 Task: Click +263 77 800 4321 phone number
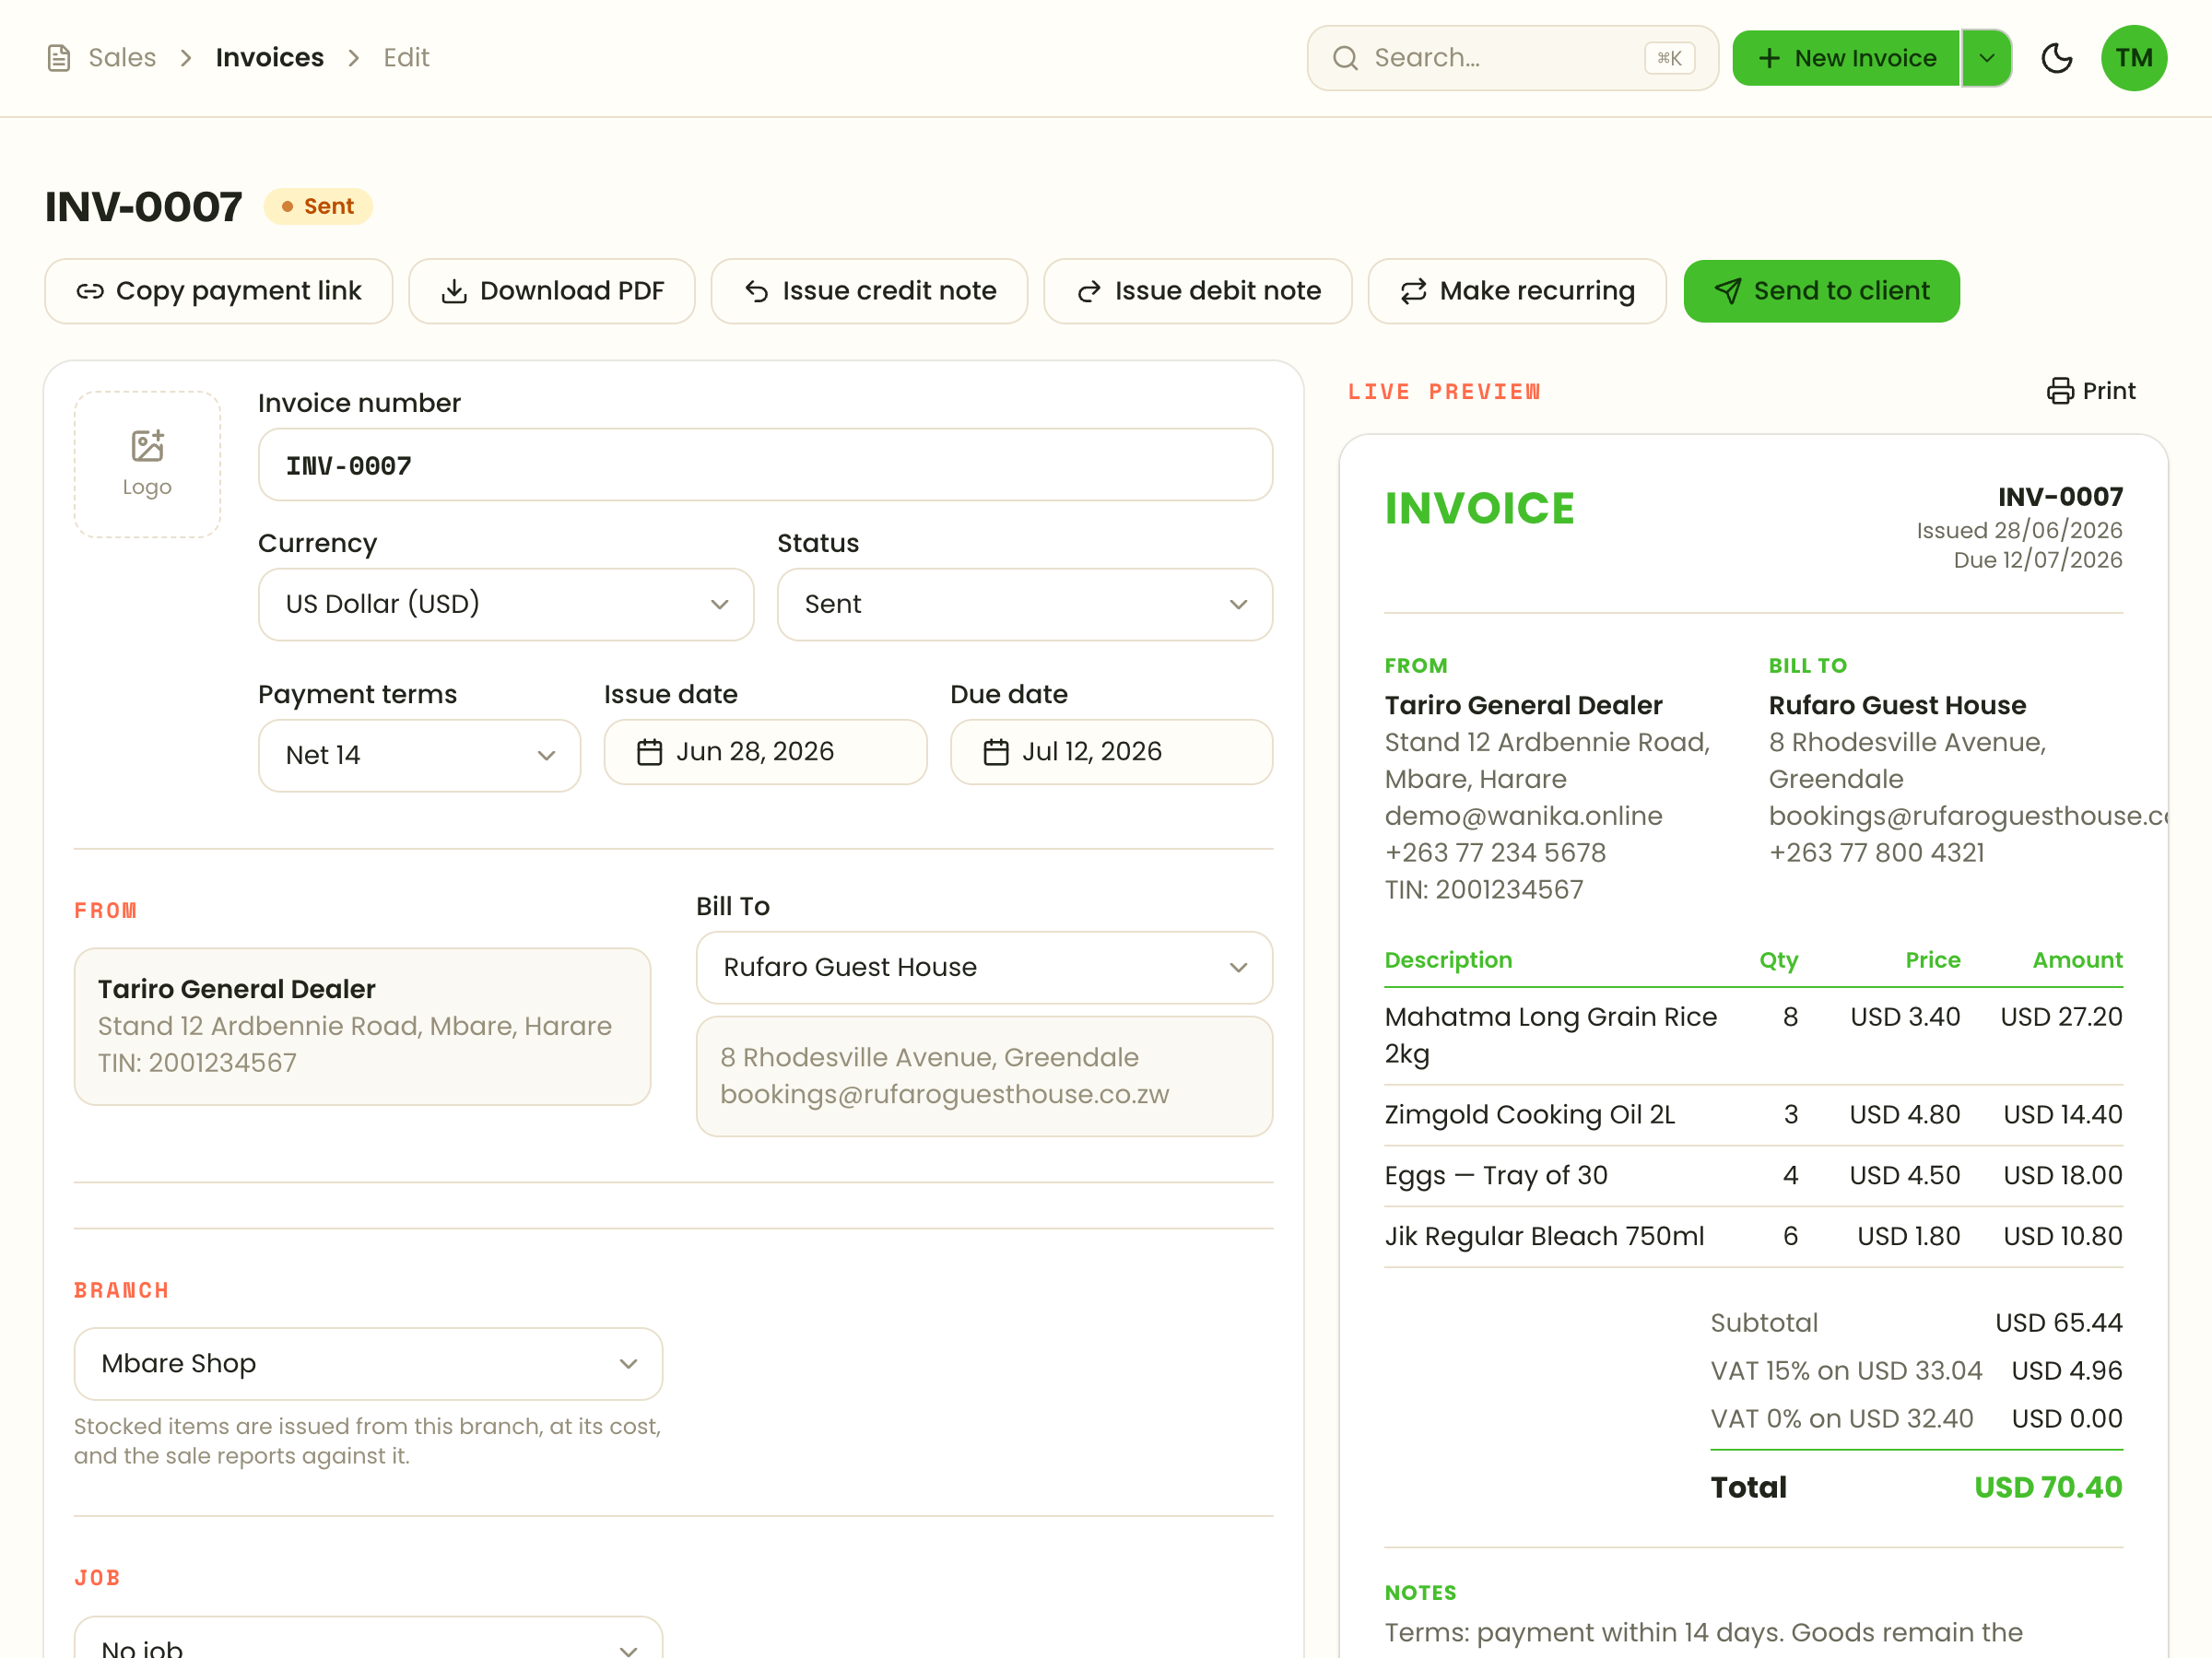tap(1876, 853)
